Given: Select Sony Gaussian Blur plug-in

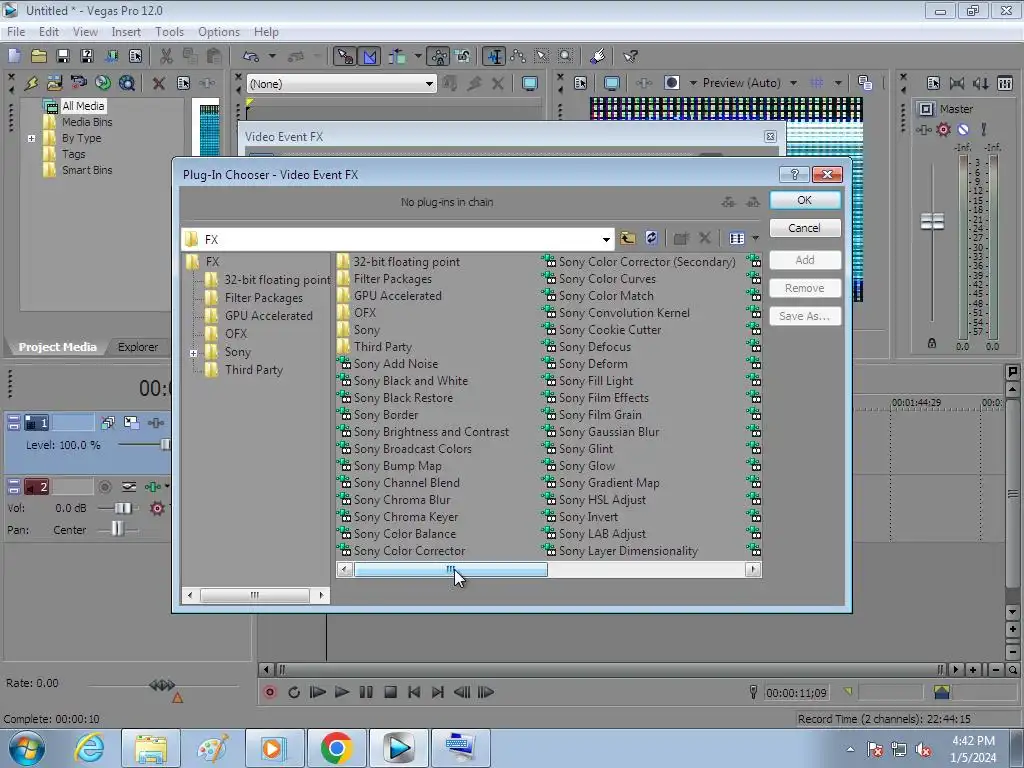Looking at the screenshot, I should (609, 432).
